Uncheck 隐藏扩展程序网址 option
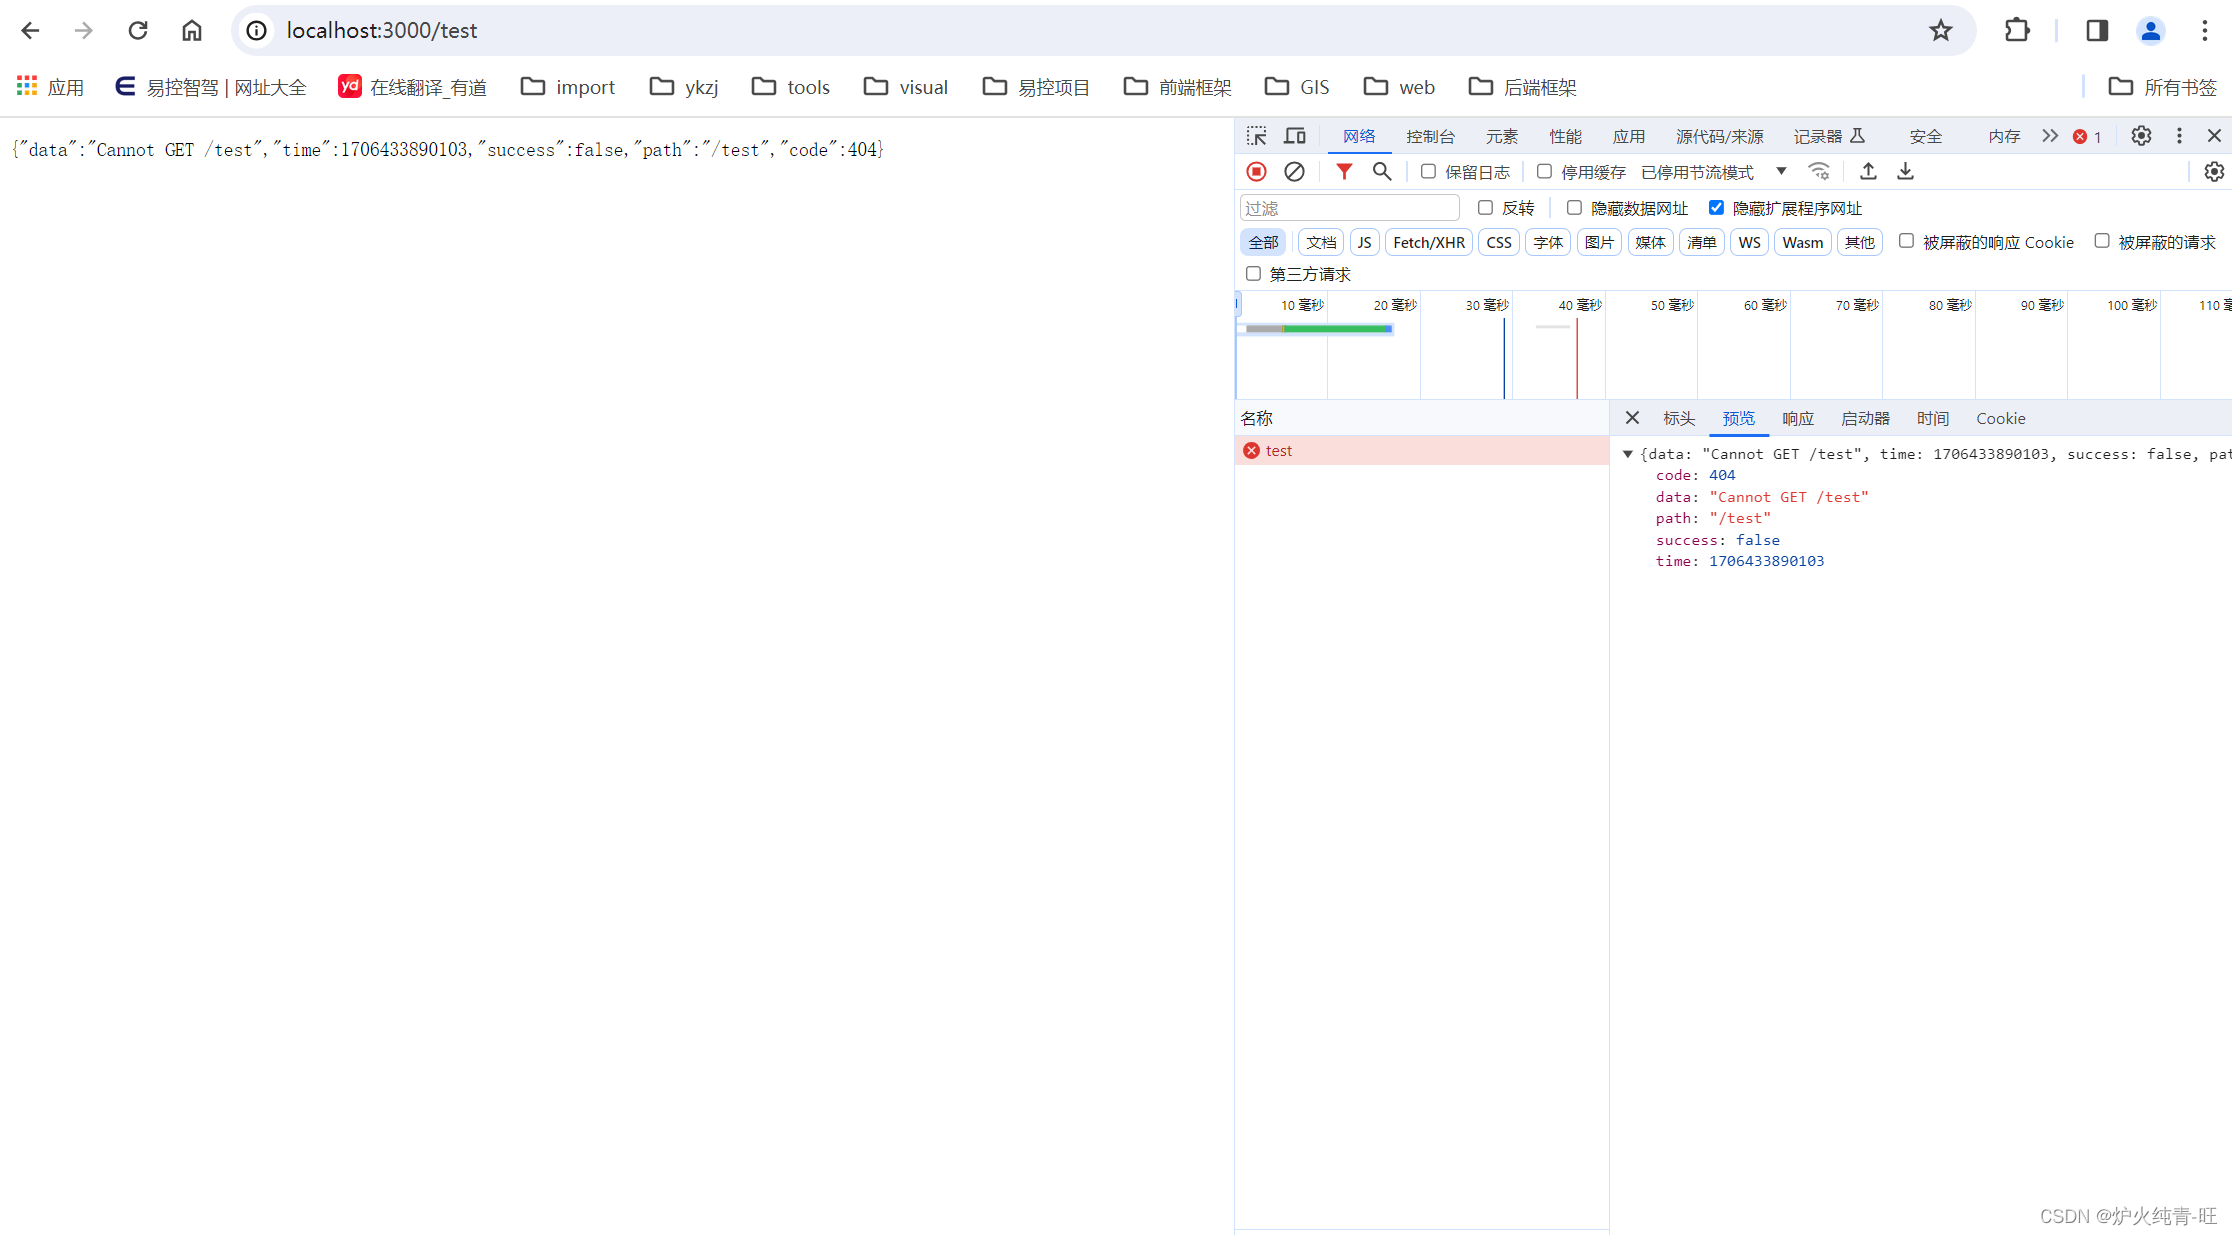The height and width of the screenshot is (1235, 2232). [x=1716, y=208]
